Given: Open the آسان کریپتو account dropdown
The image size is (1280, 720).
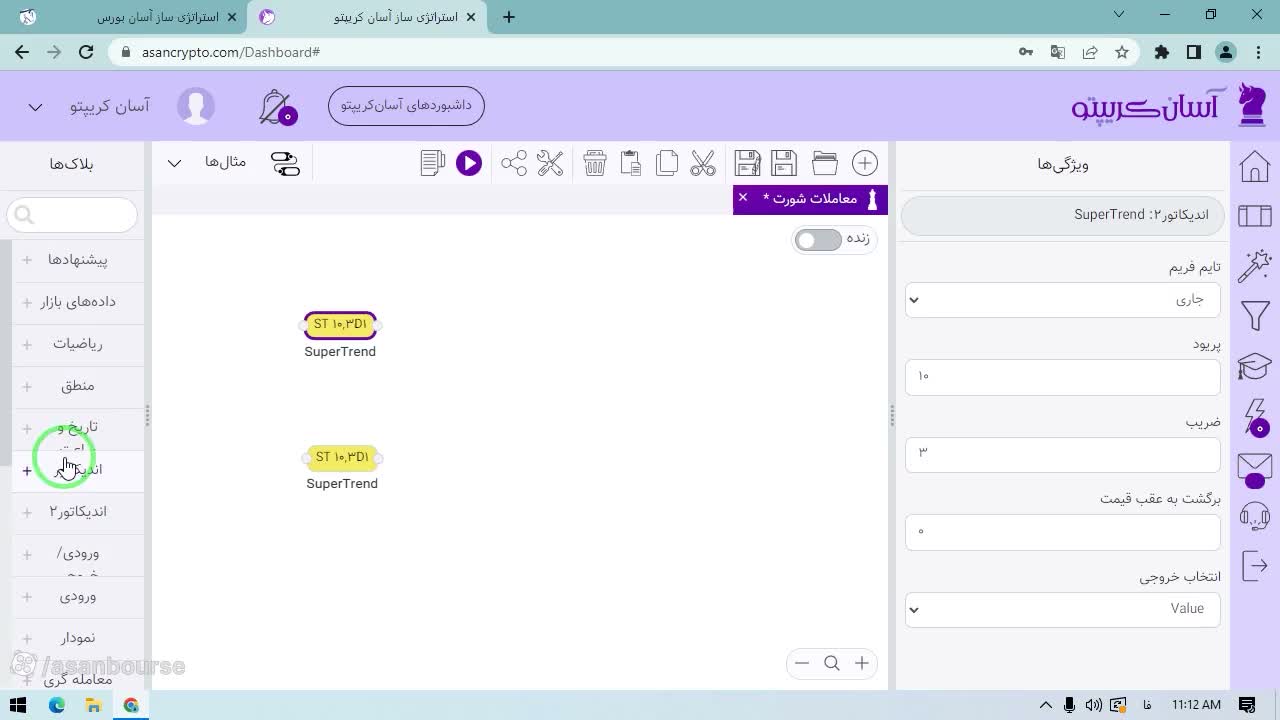Looking at the screenshot, I should (x=88, y=106).
